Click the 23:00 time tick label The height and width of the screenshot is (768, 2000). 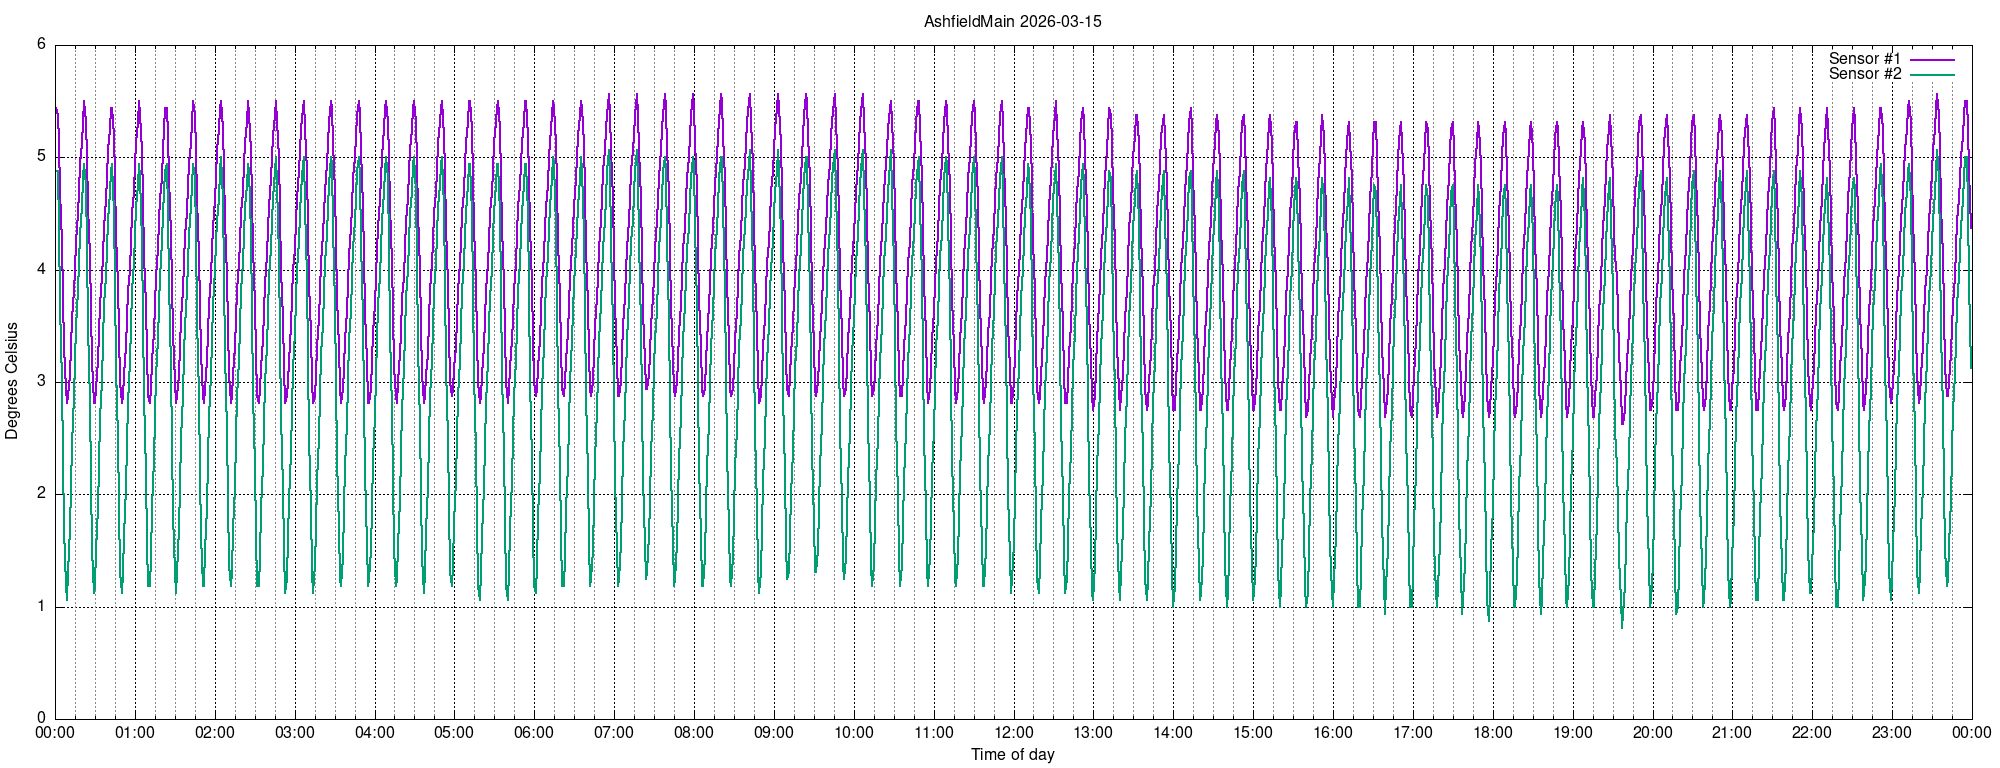point(1892,733)
